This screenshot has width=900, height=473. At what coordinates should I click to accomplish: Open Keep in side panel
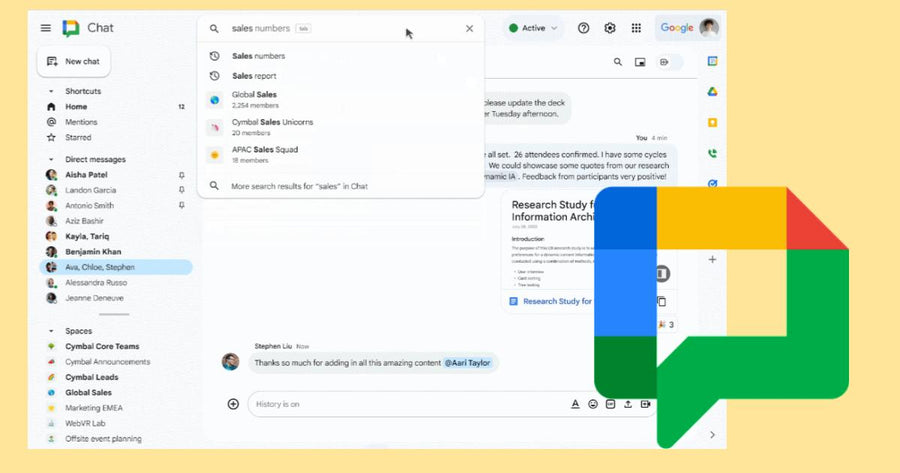pos(712,122)
